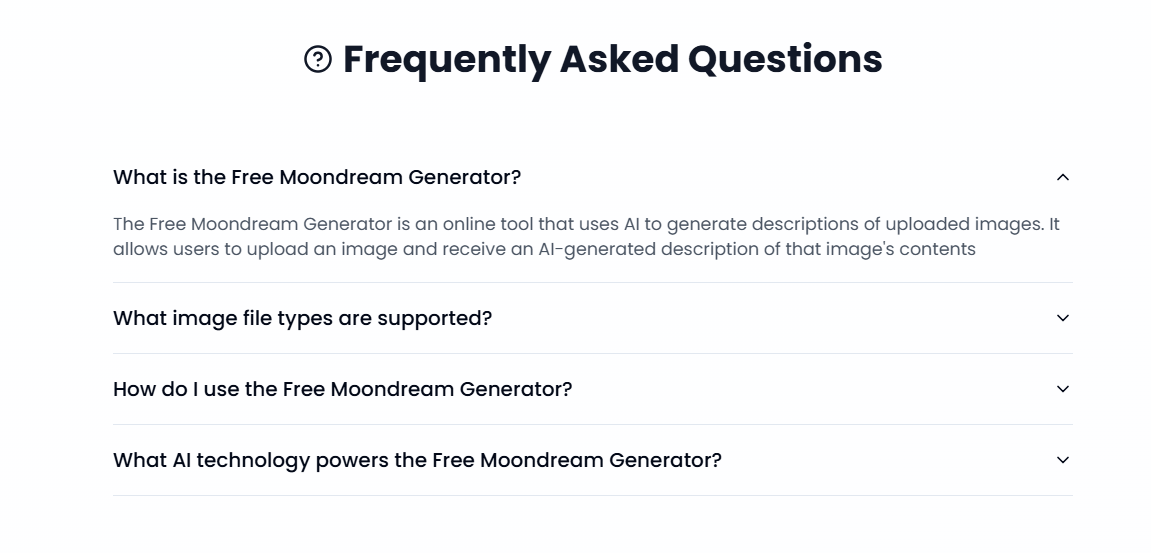Image resolution: width=1151 pixels, height=553 pixels.
Task: Click the 'Frequently' word in the heading
Action: [446, 60]
